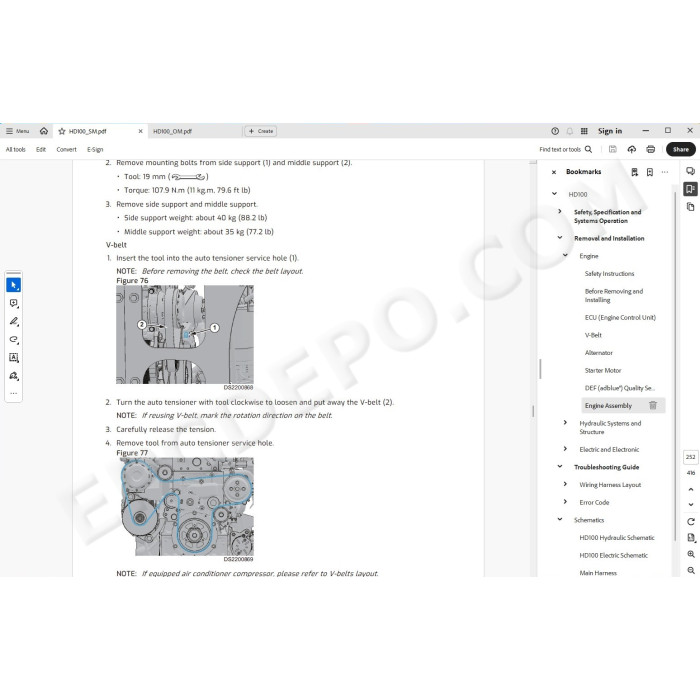
Task: Click the page number 252 field
Action: [690, 457]
